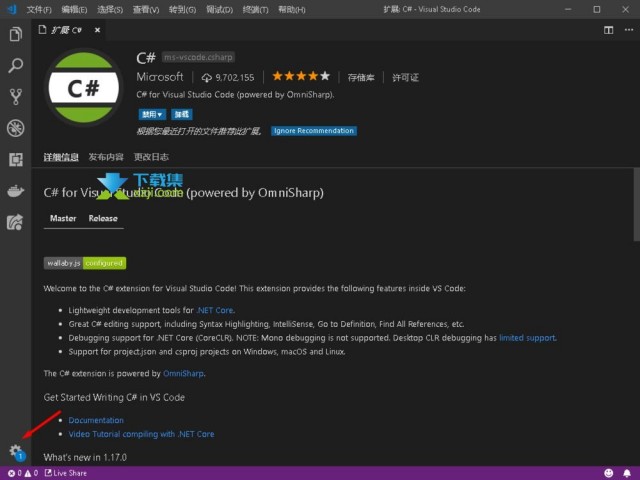Image resolution: width=640 pixels, height=480 pixels.
Task: Open the Extensions view icon
Action: pos(16,160)
